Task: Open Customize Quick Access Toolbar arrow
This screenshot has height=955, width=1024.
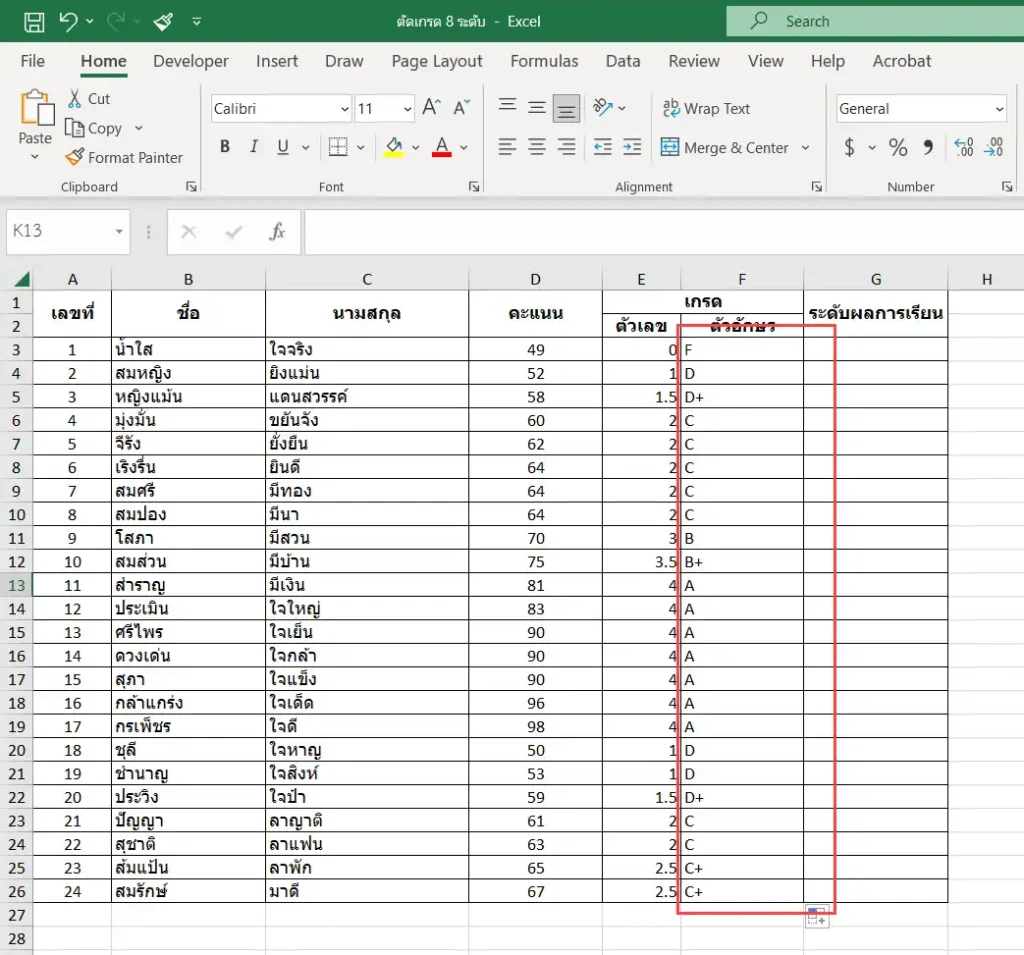Action: 197,22
